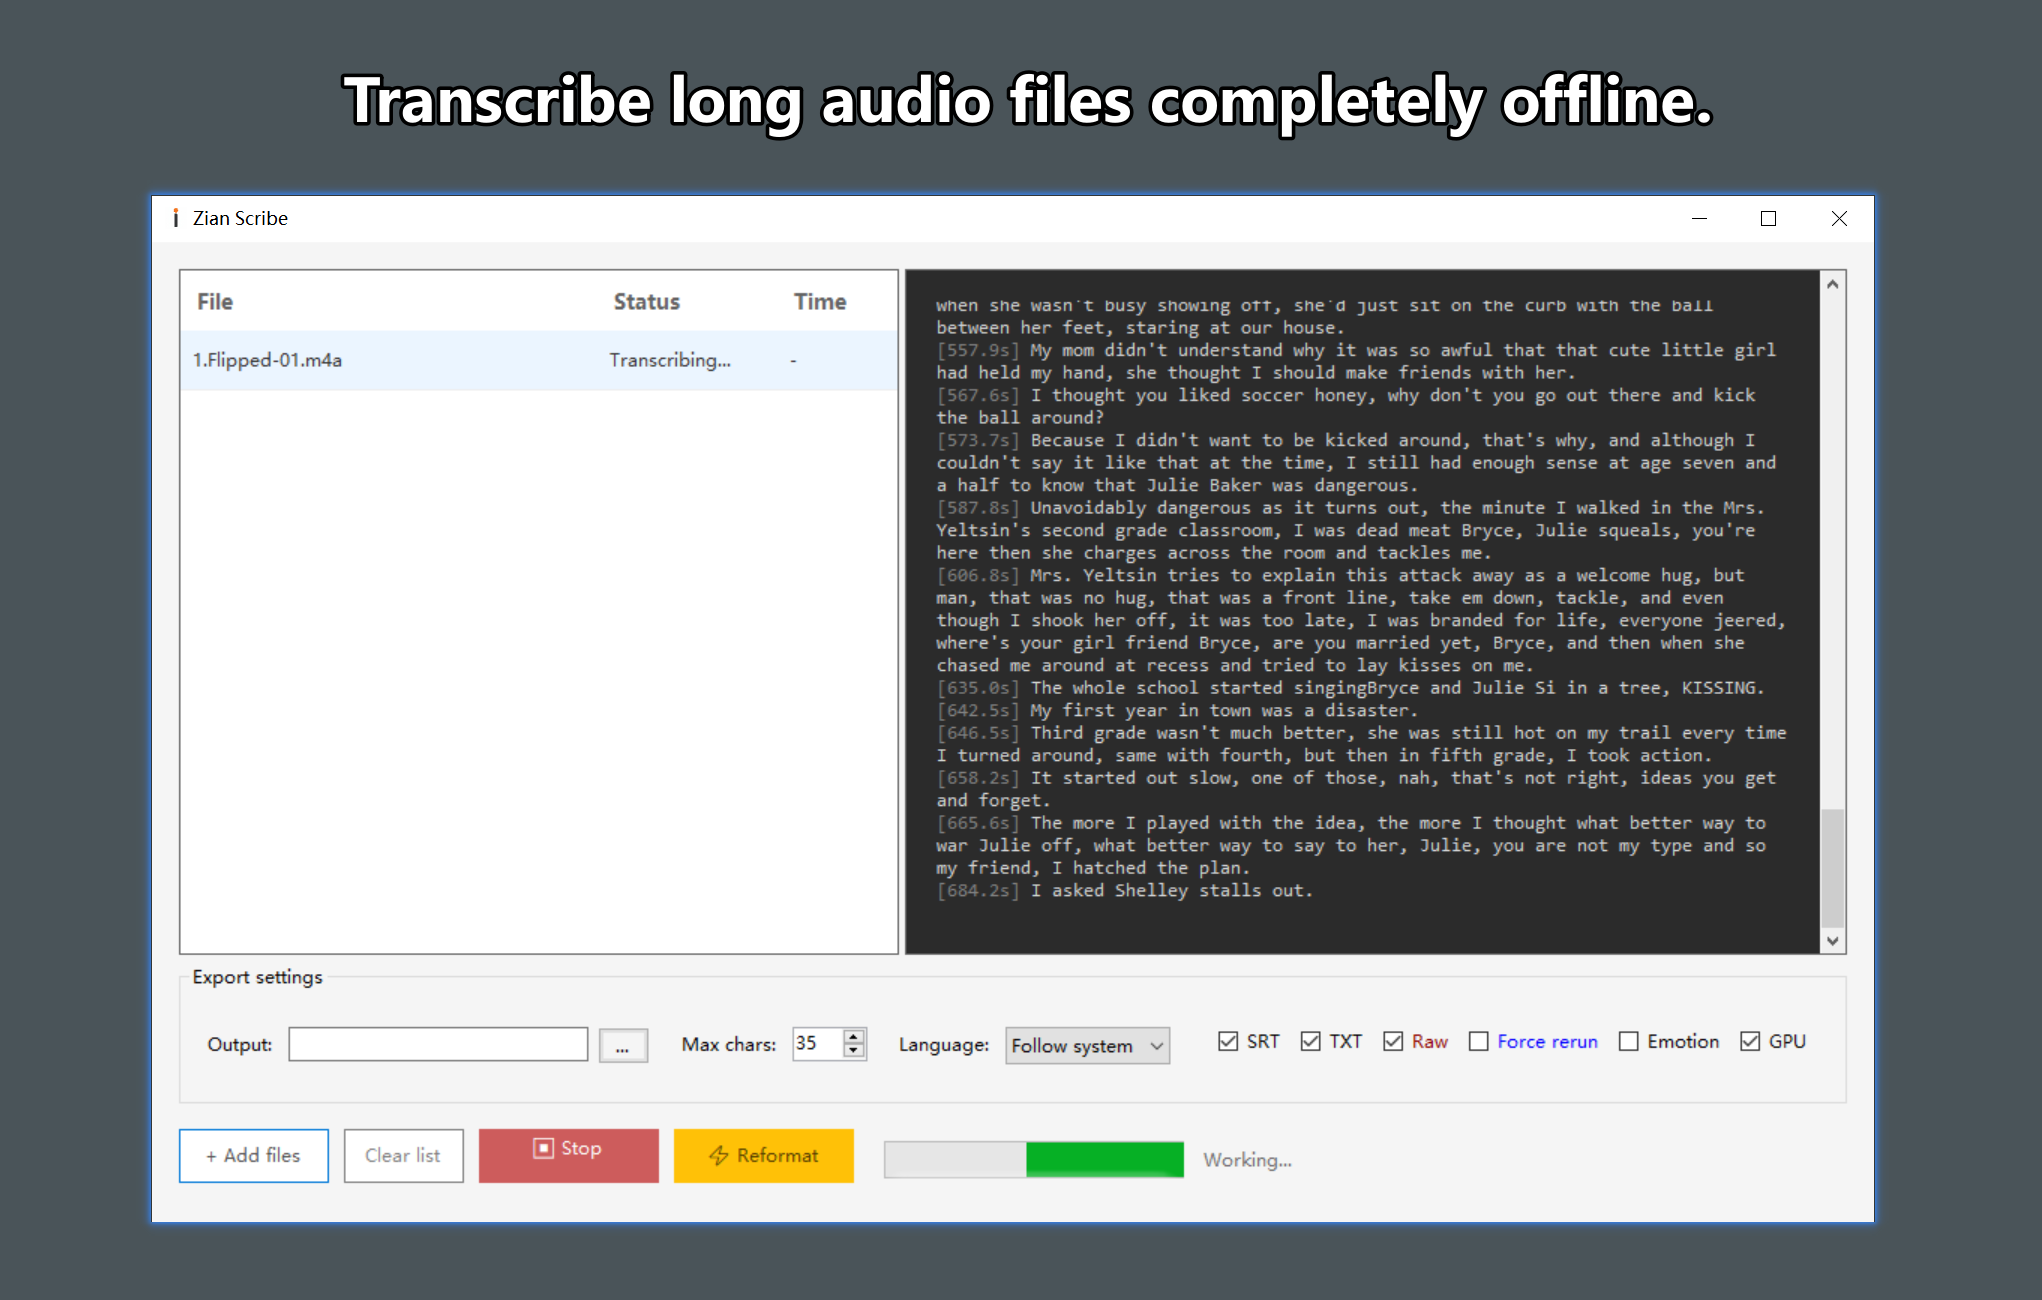Click the stop square icon on Stop button
Viewport: 2042px width, 1300px height.
point(543,1148)
